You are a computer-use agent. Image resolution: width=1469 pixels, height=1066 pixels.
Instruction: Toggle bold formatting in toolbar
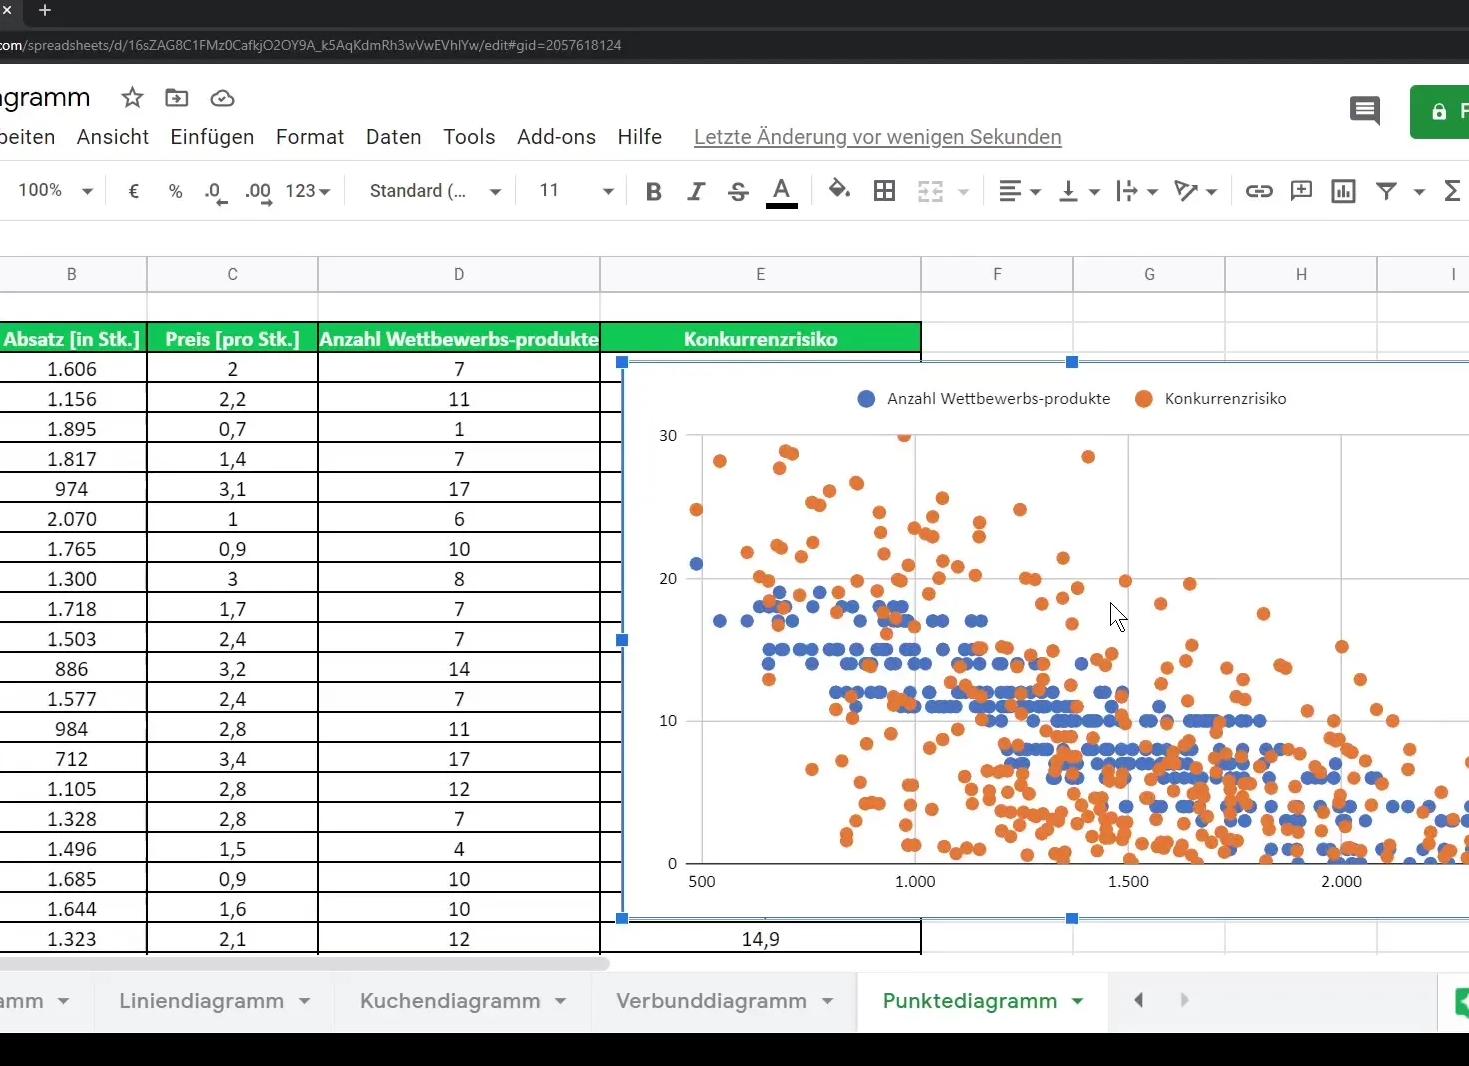click(x=653, y=191)
